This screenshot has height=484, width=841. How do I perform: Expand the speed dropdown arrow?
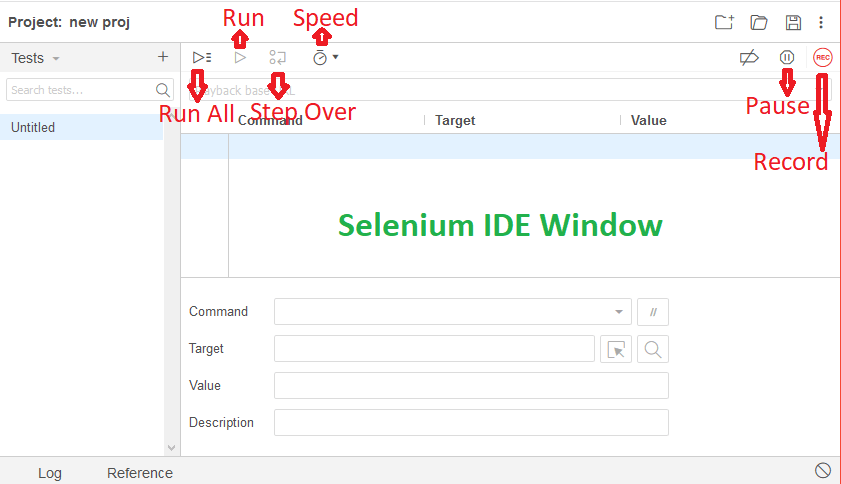point(335,57)
